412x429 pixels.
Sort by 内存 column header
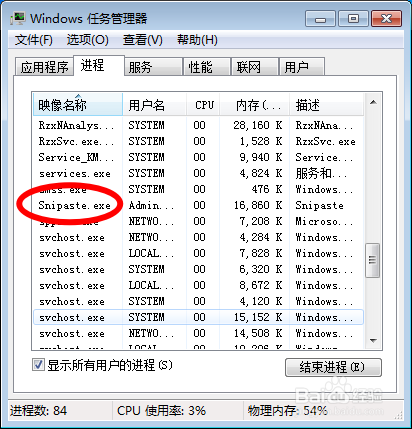click(254, 105)
